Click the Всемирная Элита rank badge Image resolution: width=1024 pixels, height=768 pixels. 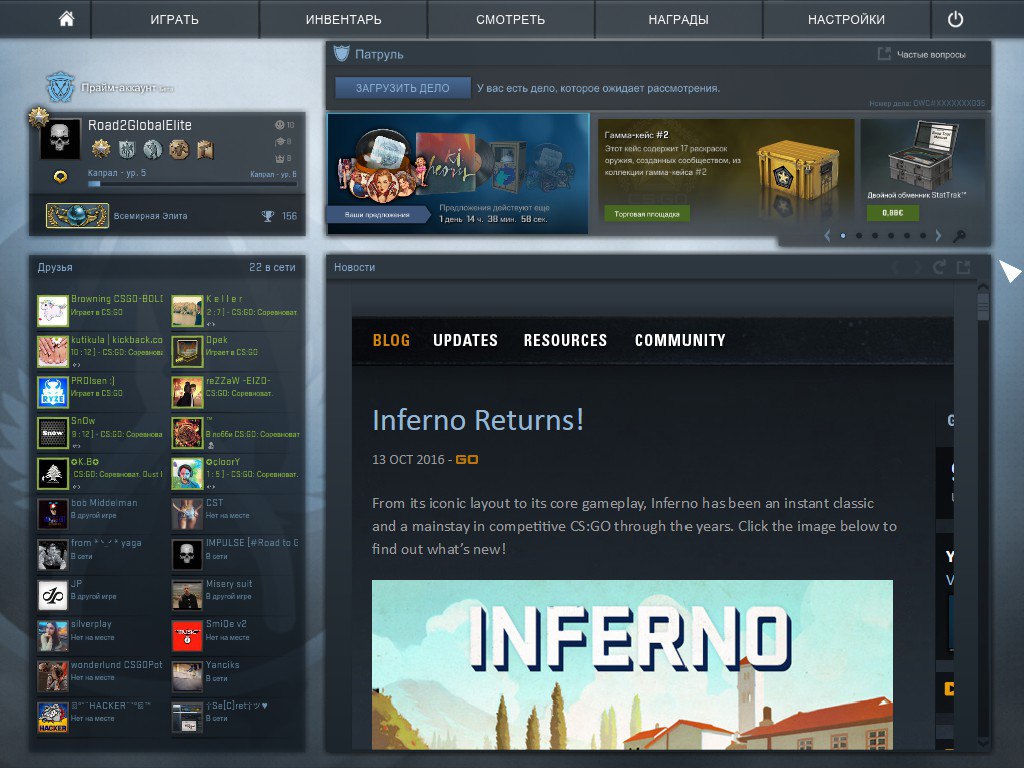click(x=77, y=216)
